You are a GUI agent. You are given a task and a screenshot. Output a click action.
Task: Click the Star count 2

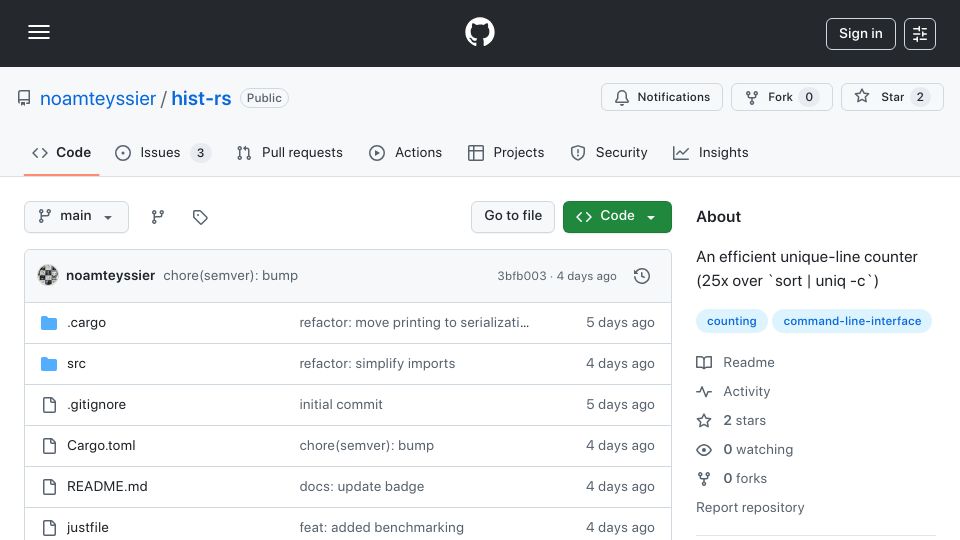[x=920, y=97]
